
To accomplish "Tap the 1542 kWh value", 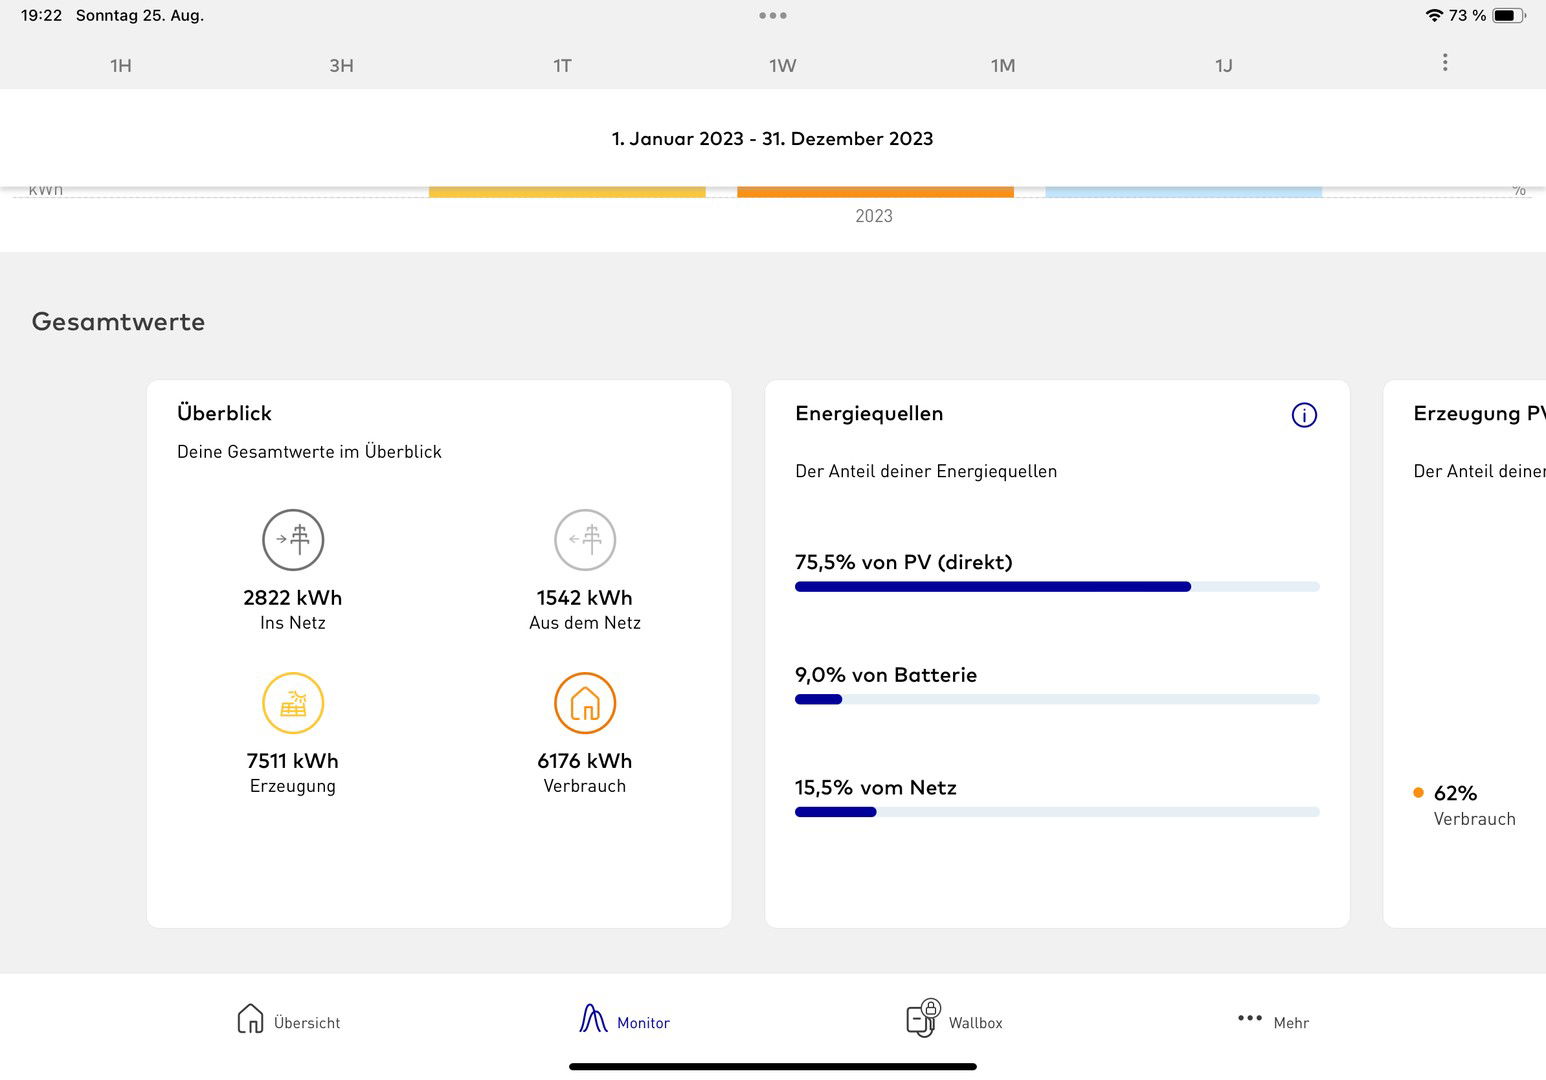I will (x=585, y=598).
